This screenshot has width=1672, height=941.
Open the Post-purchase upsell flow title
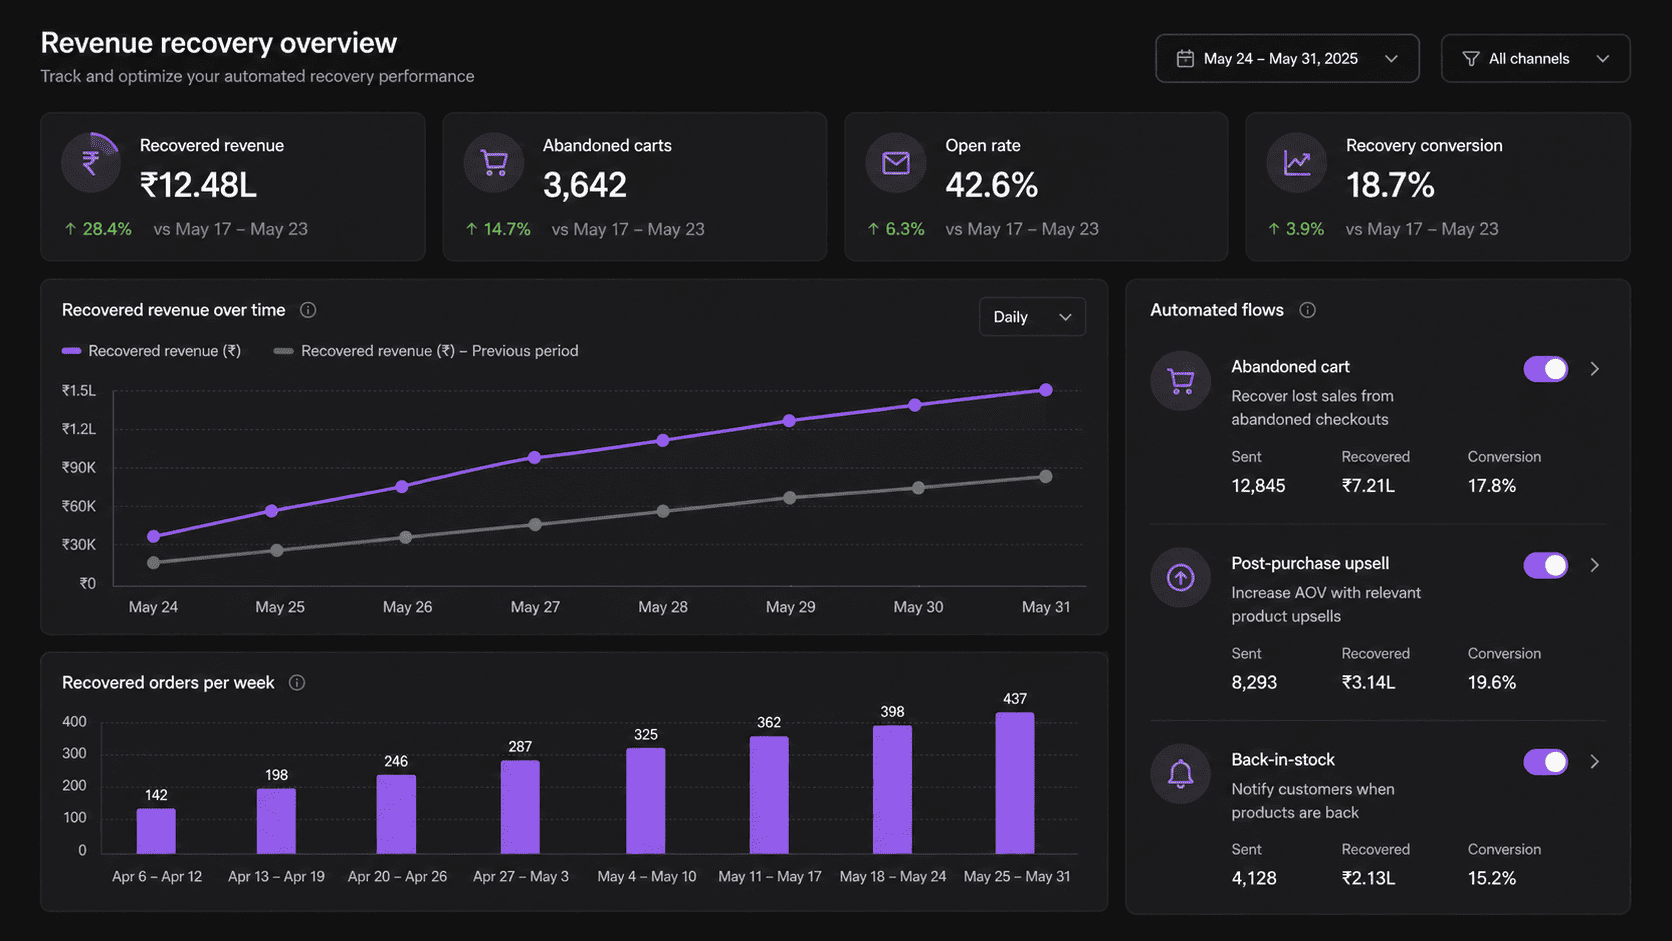(1310, 564)
